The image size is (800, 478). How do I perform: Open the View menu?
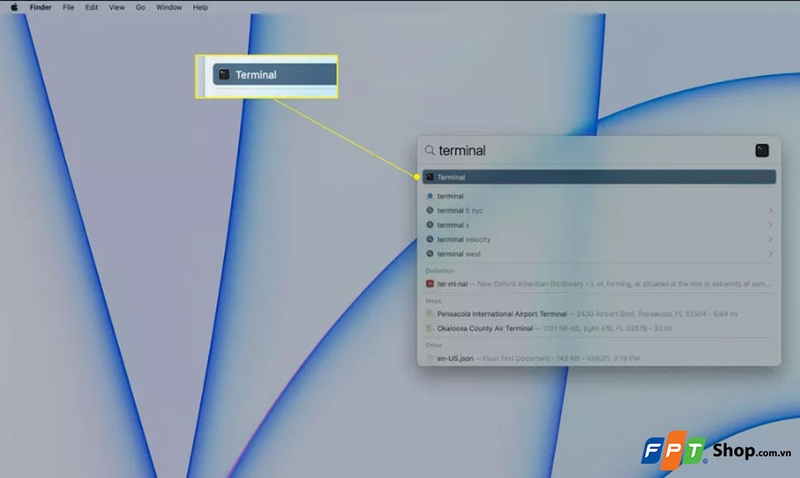tap(116, 7)
